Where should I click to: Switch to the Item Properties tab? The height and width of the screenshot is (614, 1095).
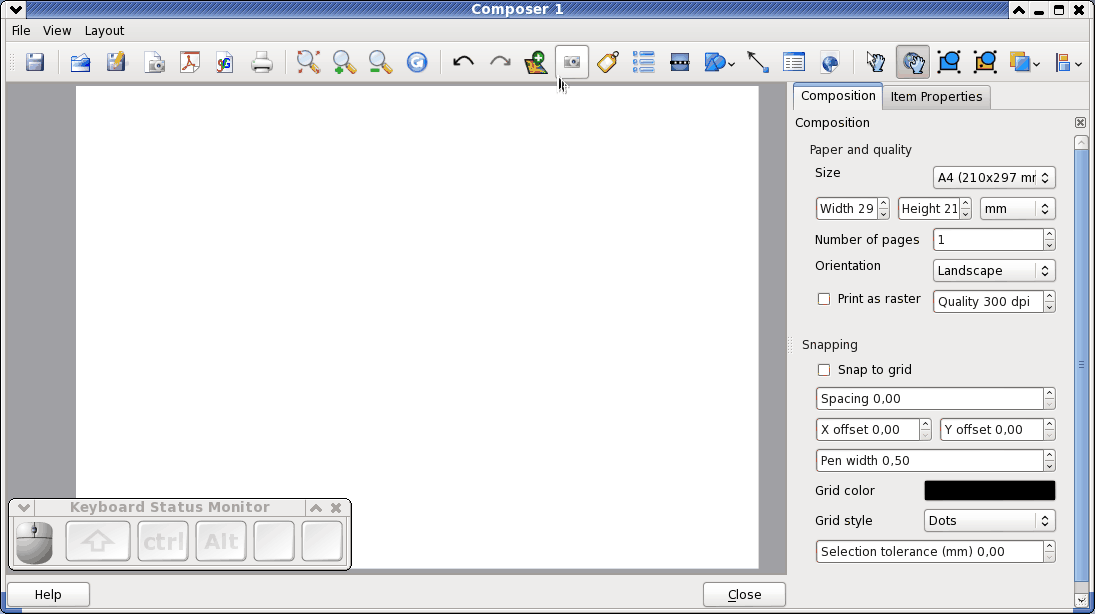point(936,97)
